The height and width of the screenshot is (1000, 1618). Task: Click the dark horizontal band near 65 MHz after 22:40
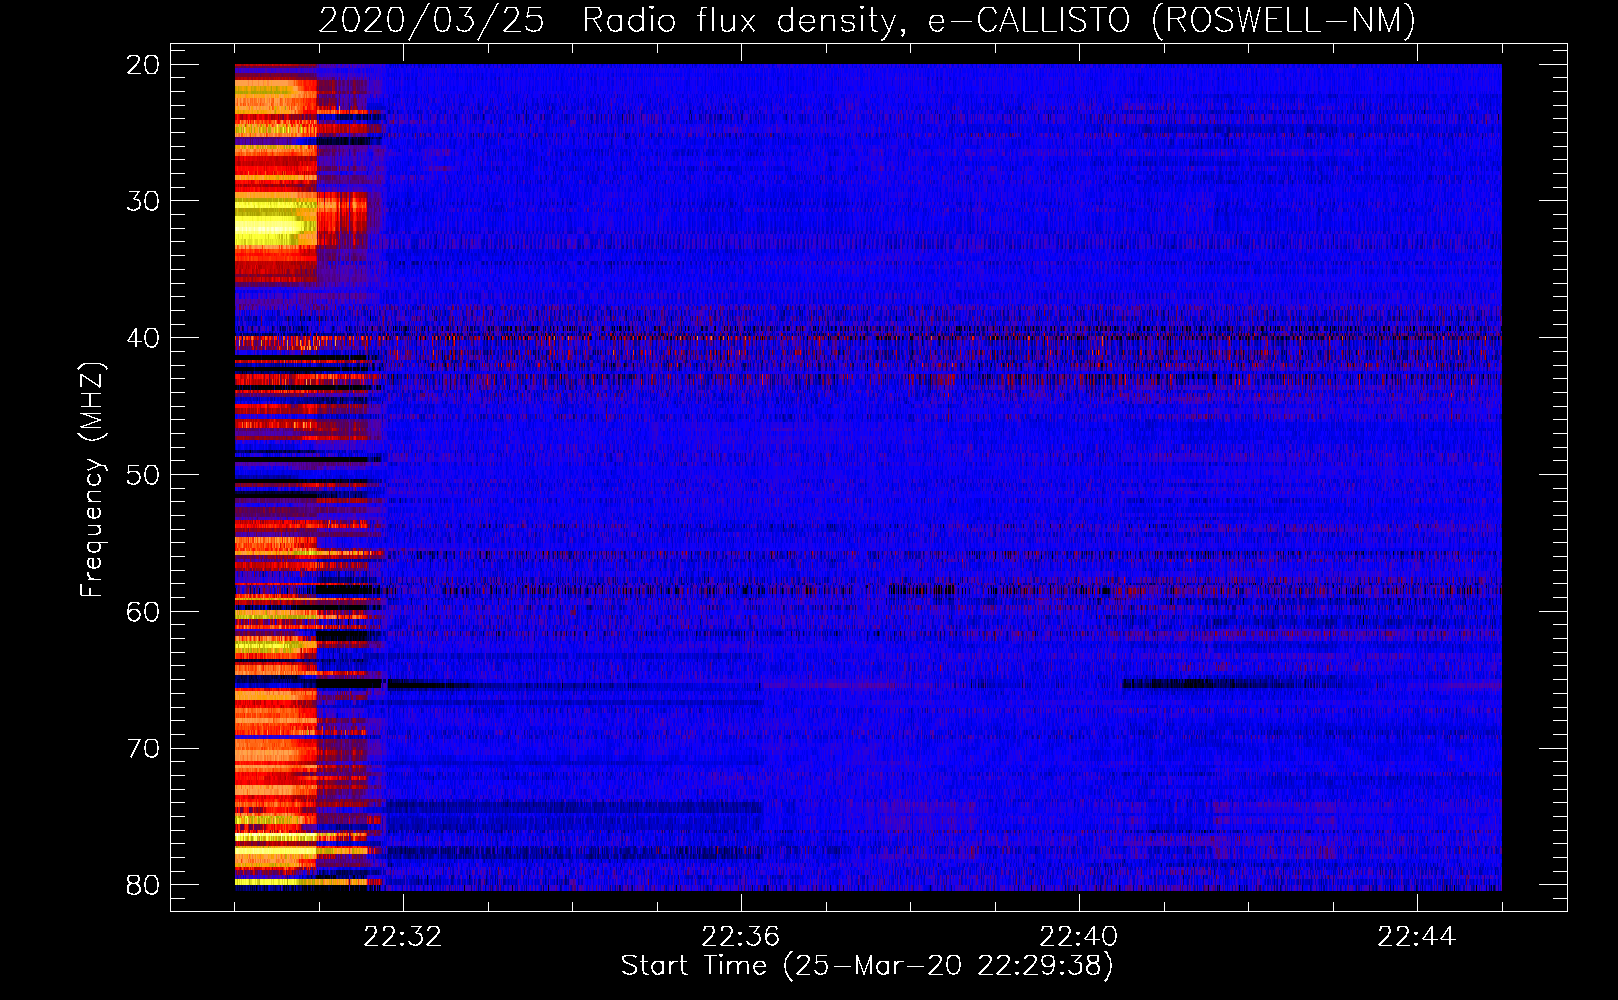[x=1230, y=684]
